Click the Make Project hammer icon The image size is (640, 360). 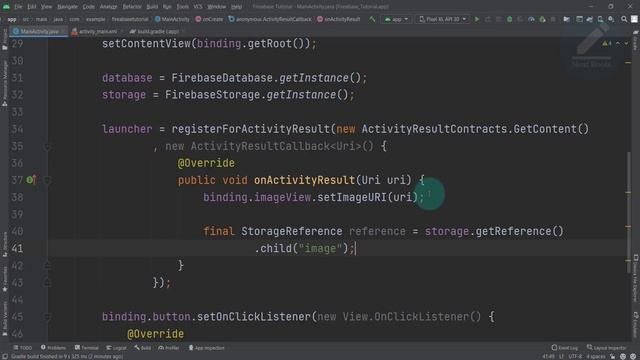pyautogui.click(x=372, y=19)
